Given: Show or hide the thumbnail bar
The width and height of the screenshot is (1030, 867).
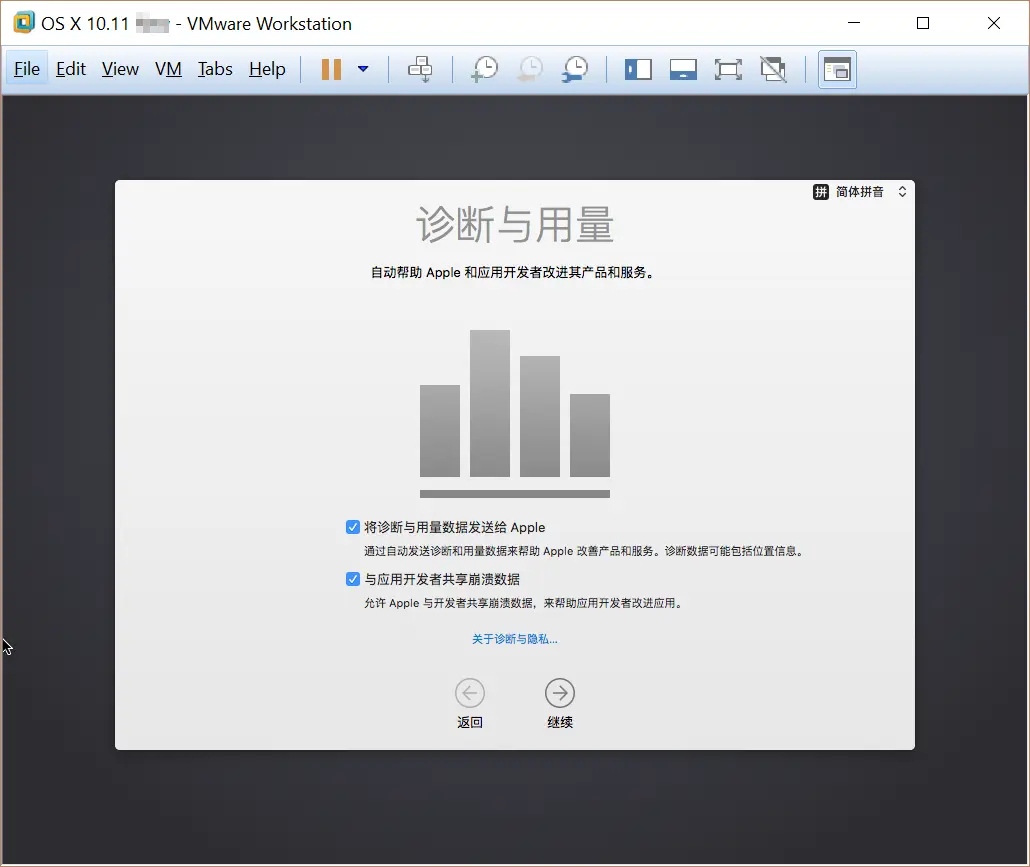Looking at the screenshot, I should pyautogui.click(x=683, y=69).
